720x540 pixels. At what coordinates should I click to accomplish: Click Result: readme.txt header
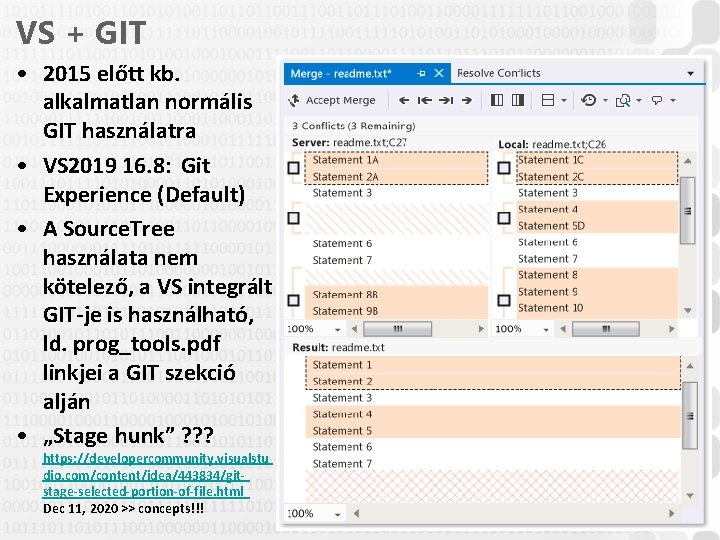(x=338, y=348)
